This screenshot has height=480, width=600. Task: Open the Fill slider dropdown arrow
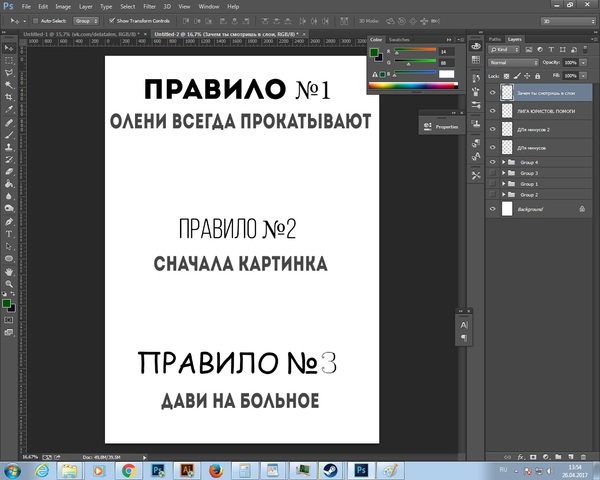[x=584, y=76]
